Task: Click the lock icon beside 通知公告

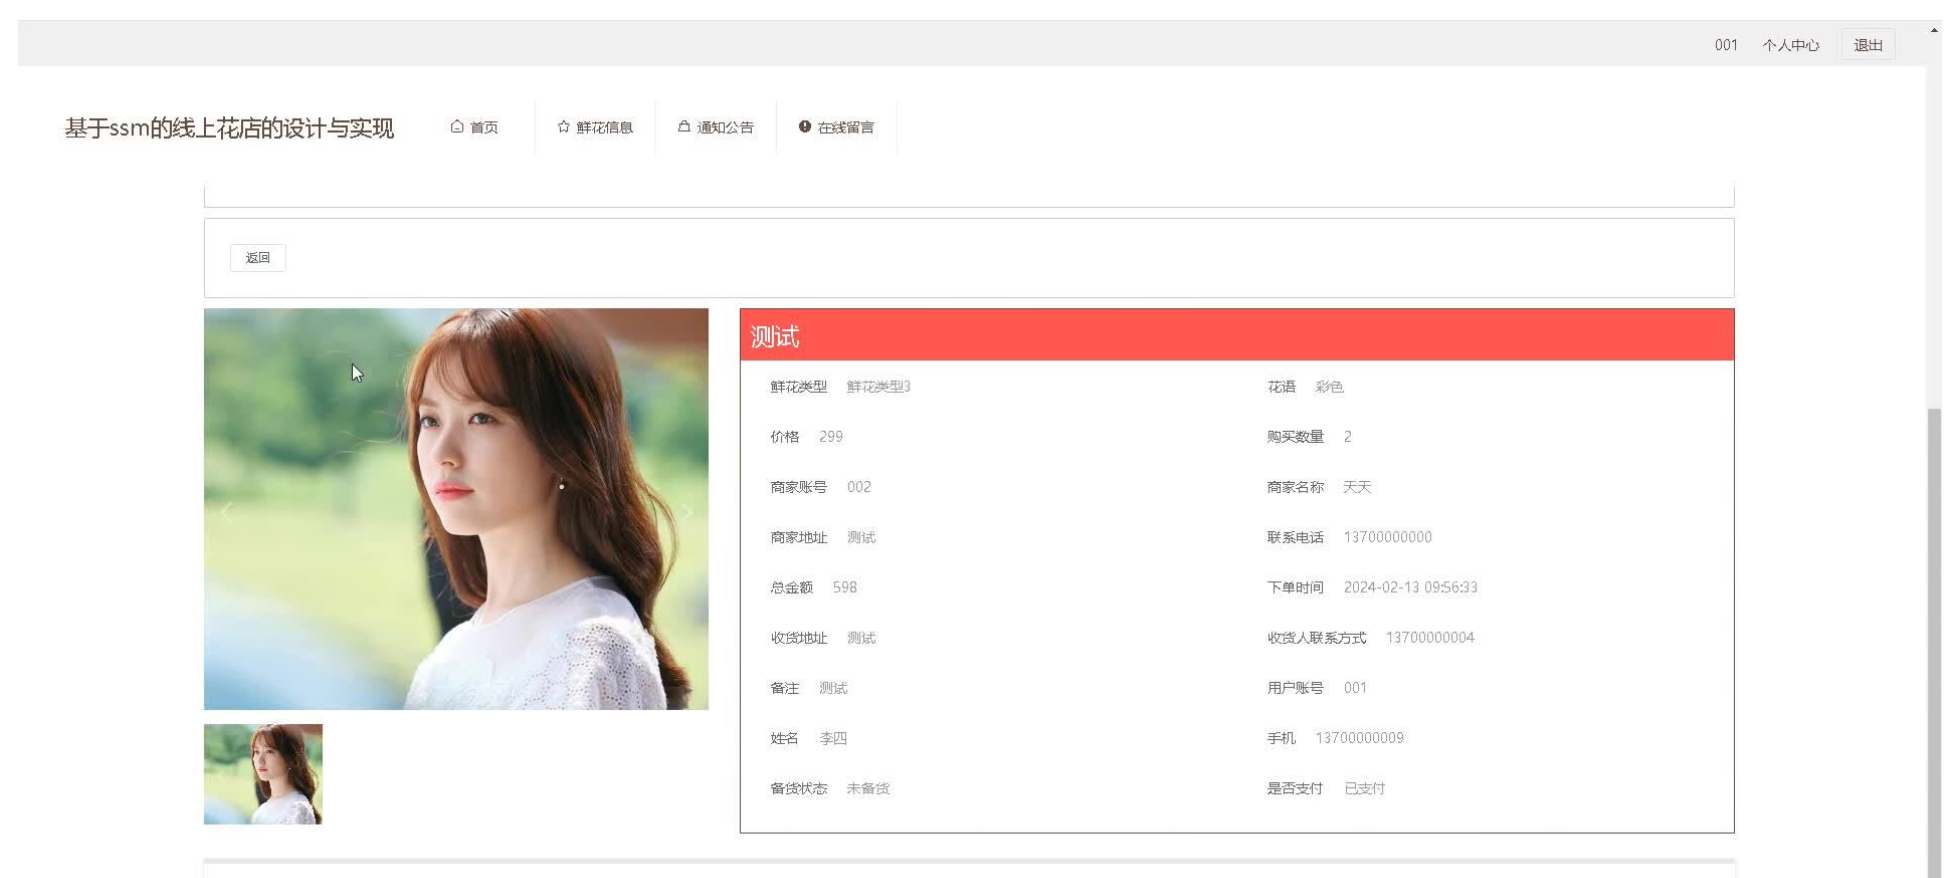Action: [684, 126]
